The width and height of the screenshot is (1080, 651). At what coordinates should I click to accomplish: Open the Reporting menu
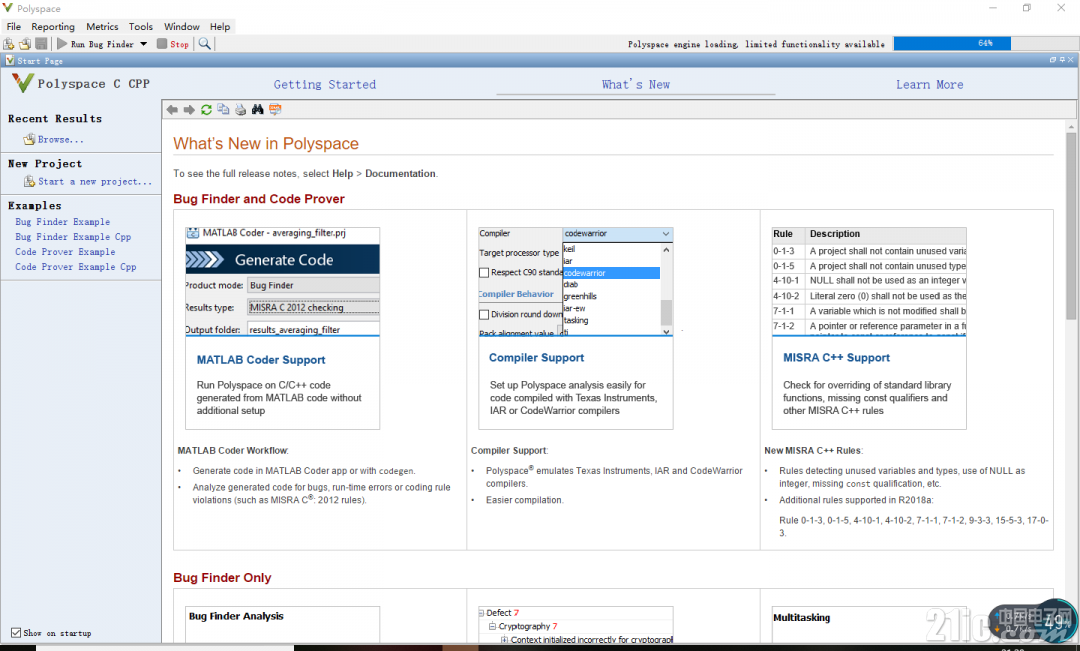coord(53,26)
